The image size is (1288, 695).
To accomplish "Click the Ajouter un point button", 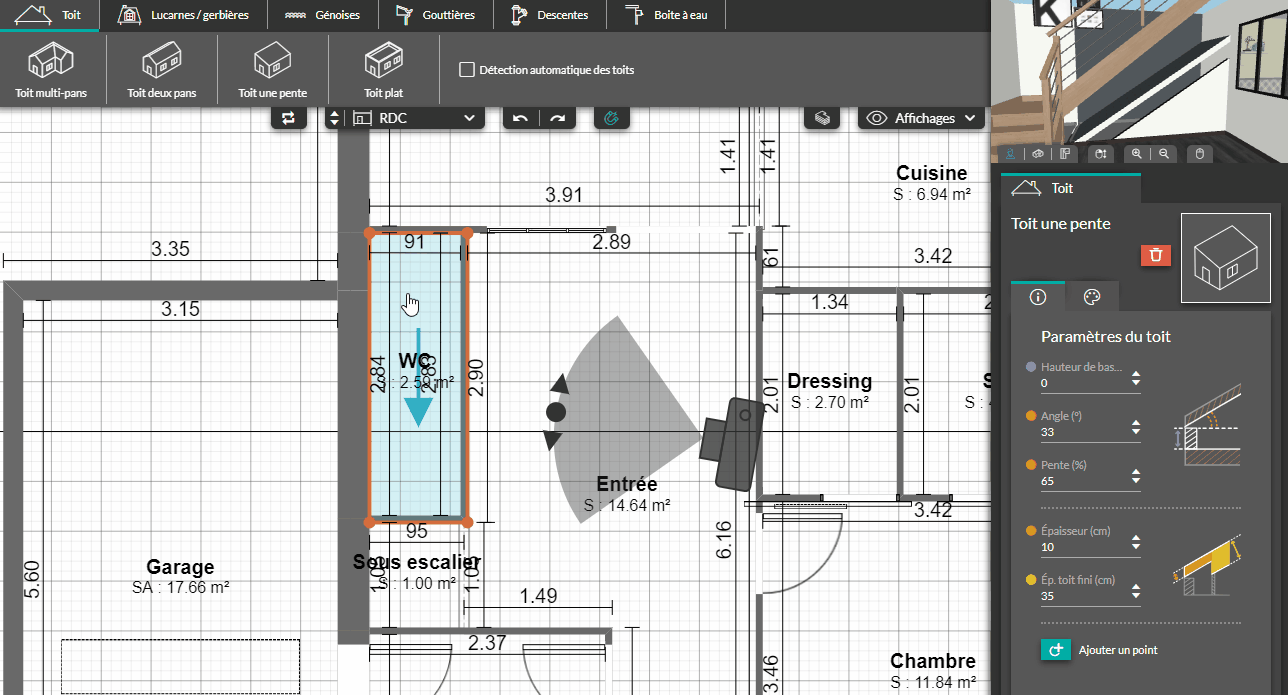I will [1100, 650].
